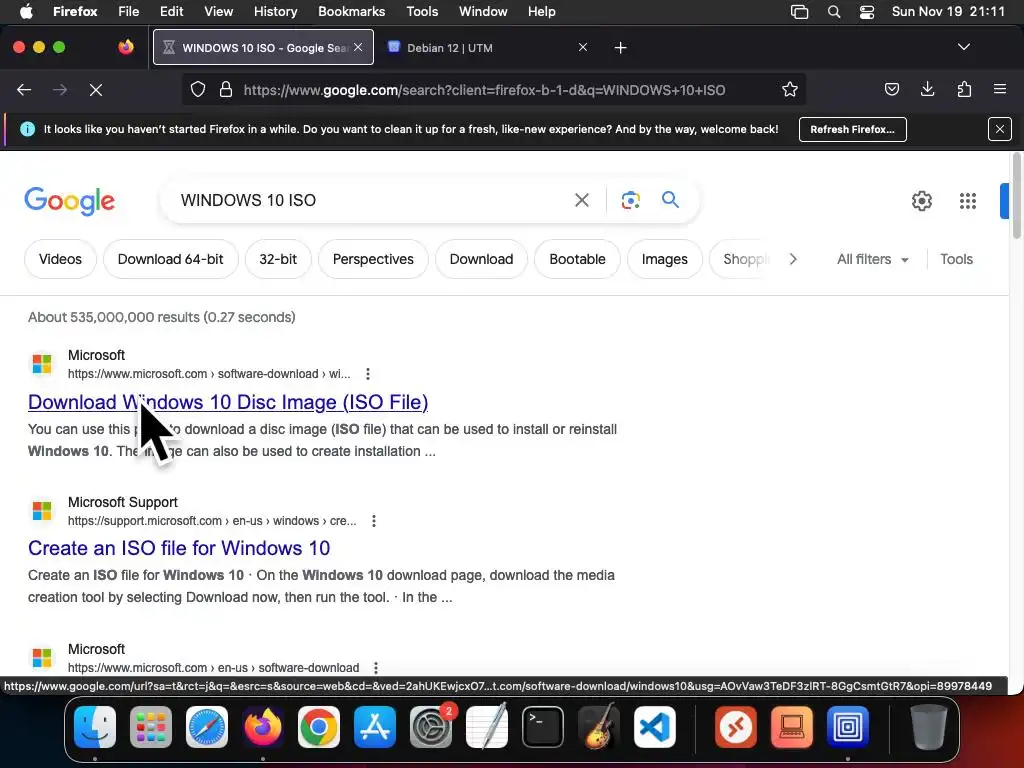This screenshot has height=768, width=1024.
Task: Open the Tools menu in menu bar
Action: [x=422, y=11]
